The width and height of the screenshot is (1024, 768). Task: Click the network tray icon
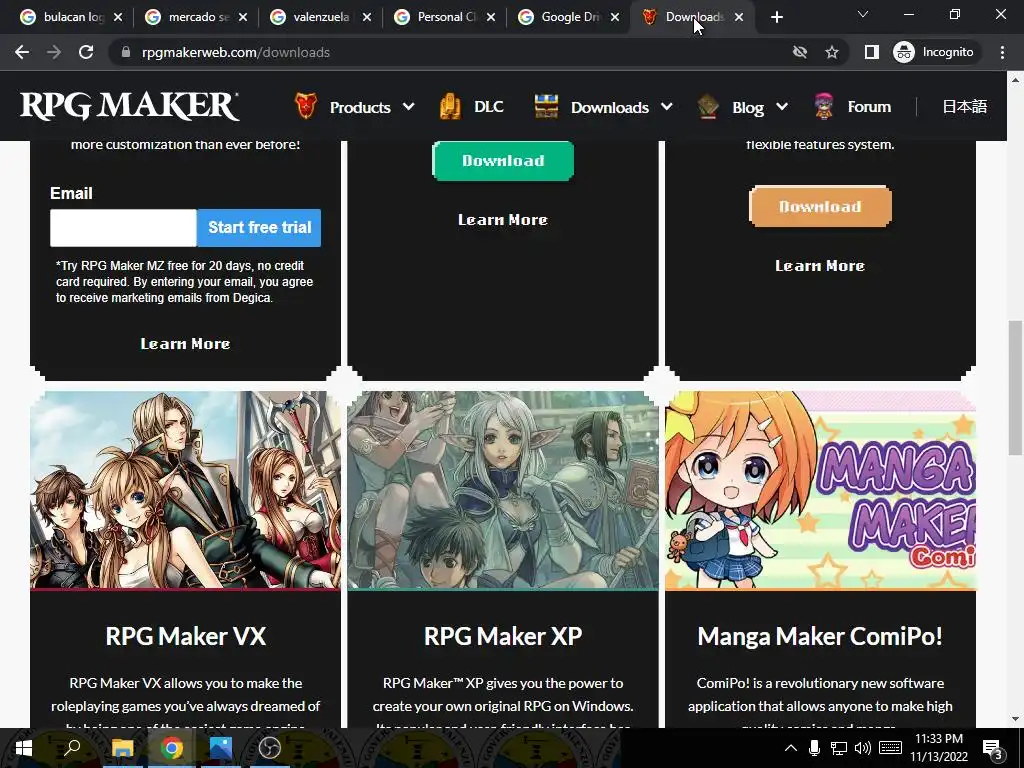click(839, 748)
